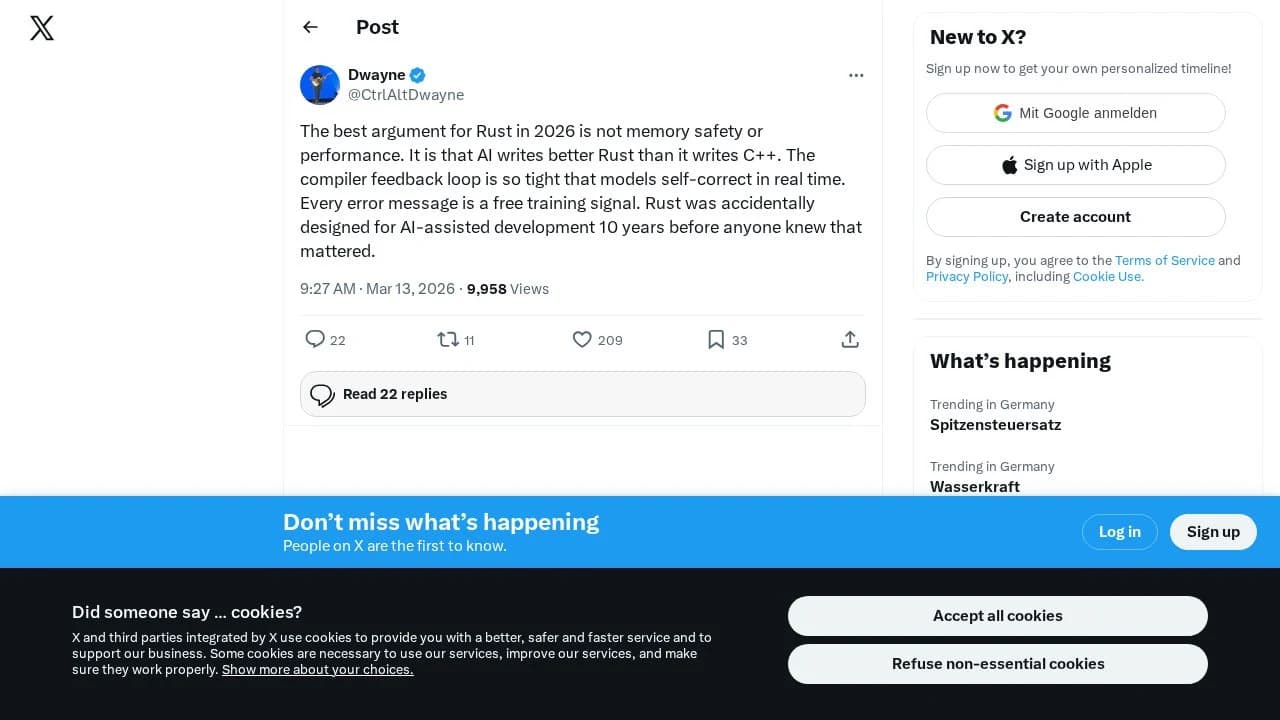Open the more options menu on the post
The height and width of the screenshot is (720, 1280).
point(856,75)
